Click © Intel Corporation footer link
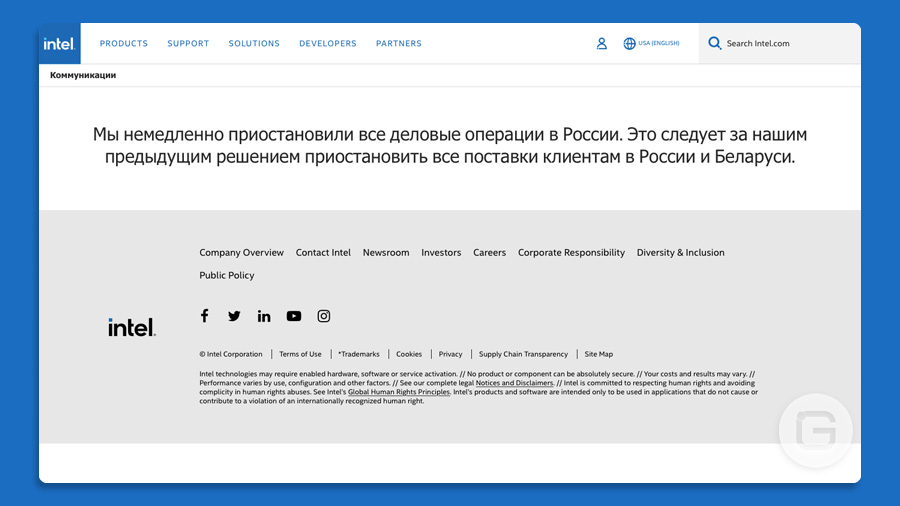 [231, 354]
